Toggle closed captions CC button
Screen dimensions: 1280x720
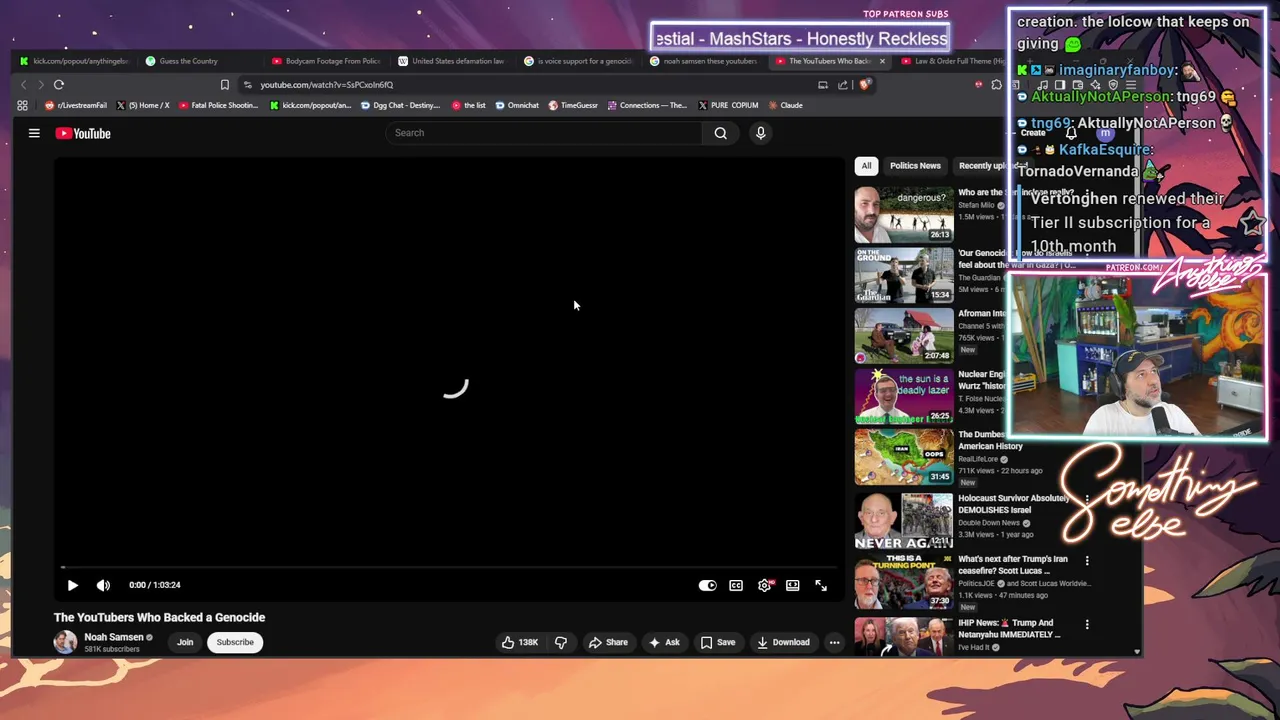[736, 585]
